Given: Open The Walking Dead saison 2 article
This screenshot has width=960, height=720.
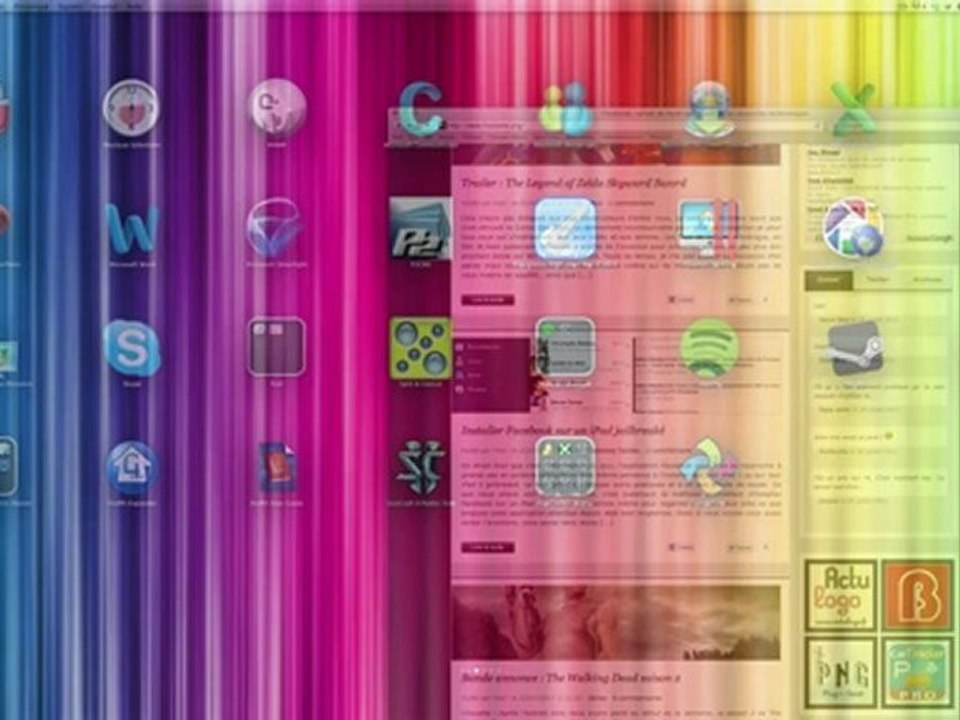Looking at the screenshot, I should coord(571,678).
